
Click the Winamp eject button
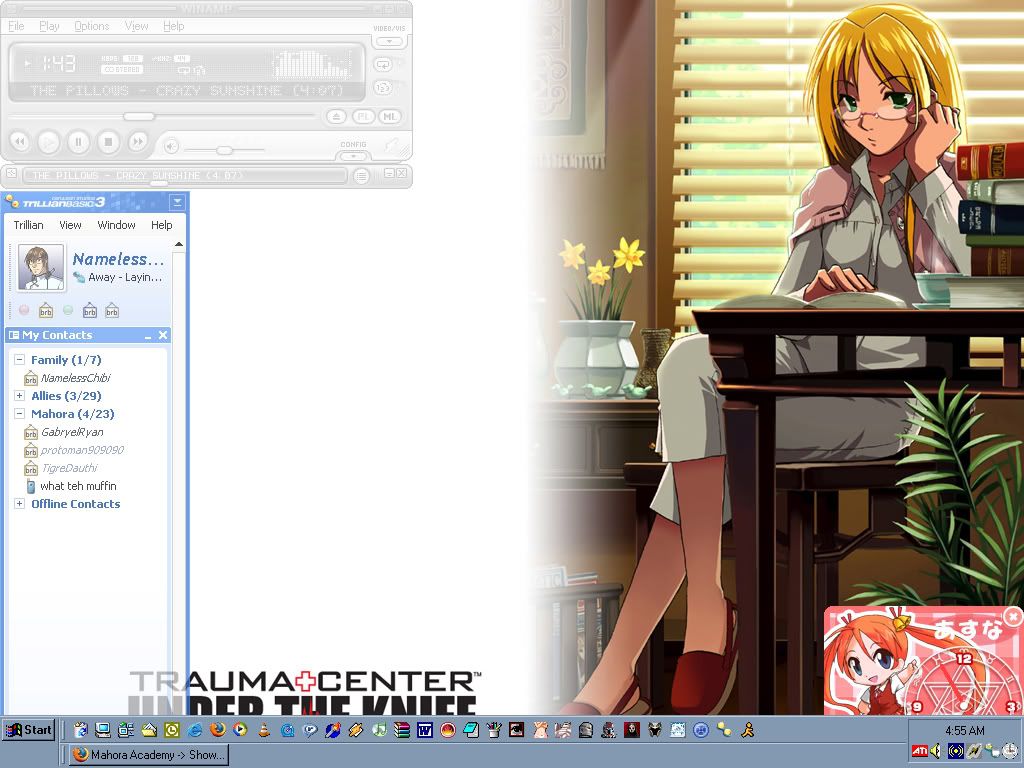tap(336, 117)
